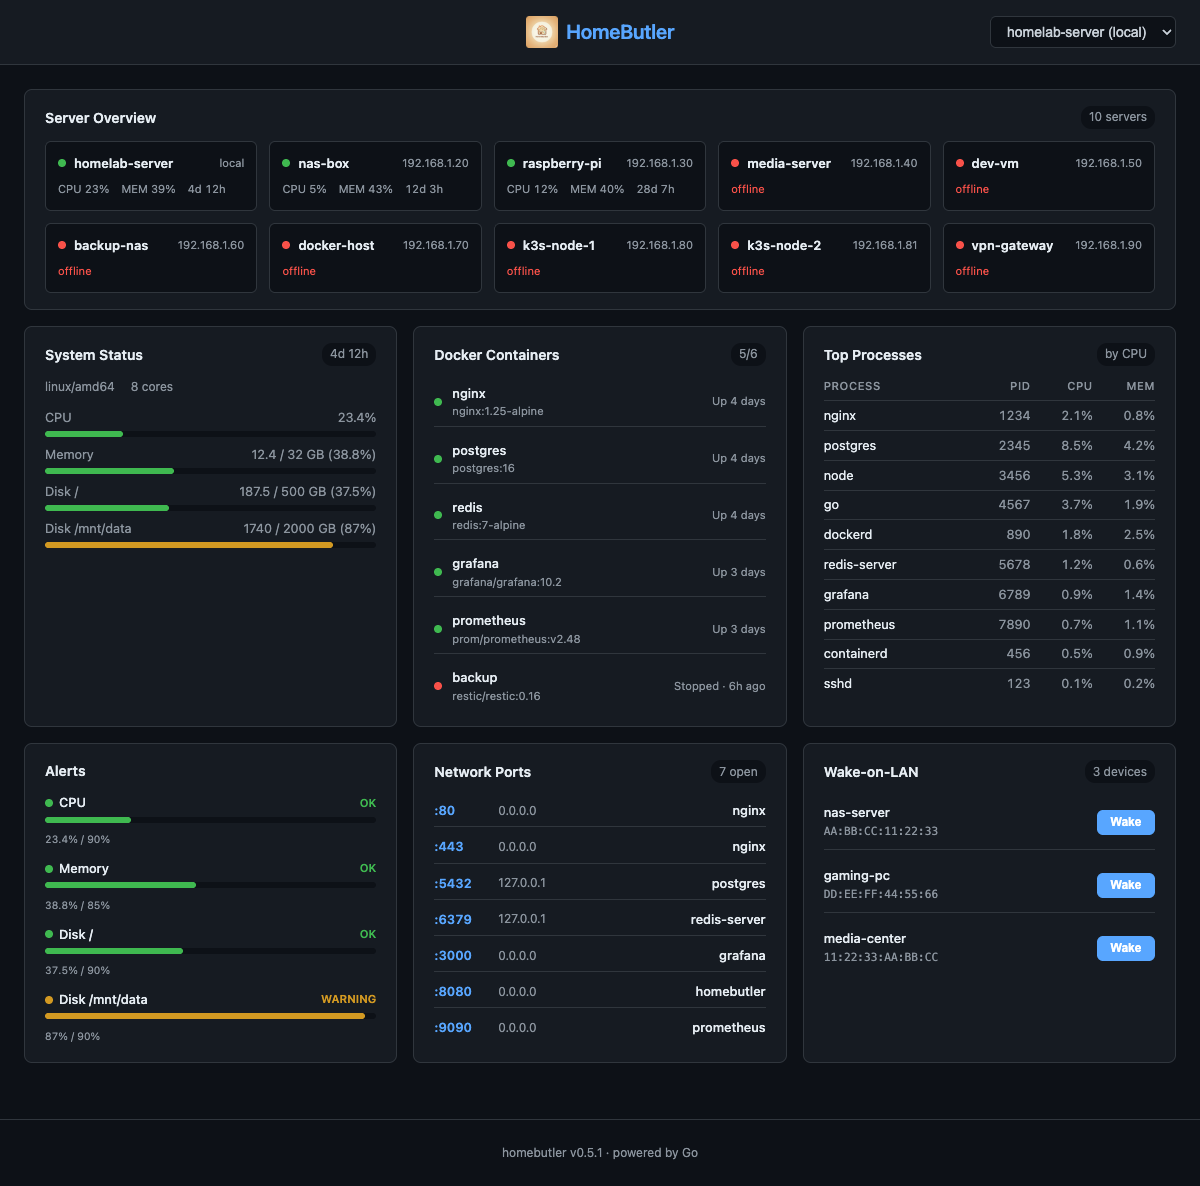The height and width of the screenshot is (1186, 1200).
Task: Click the green CPU alert indicator dot
Action: coord(49,802)
